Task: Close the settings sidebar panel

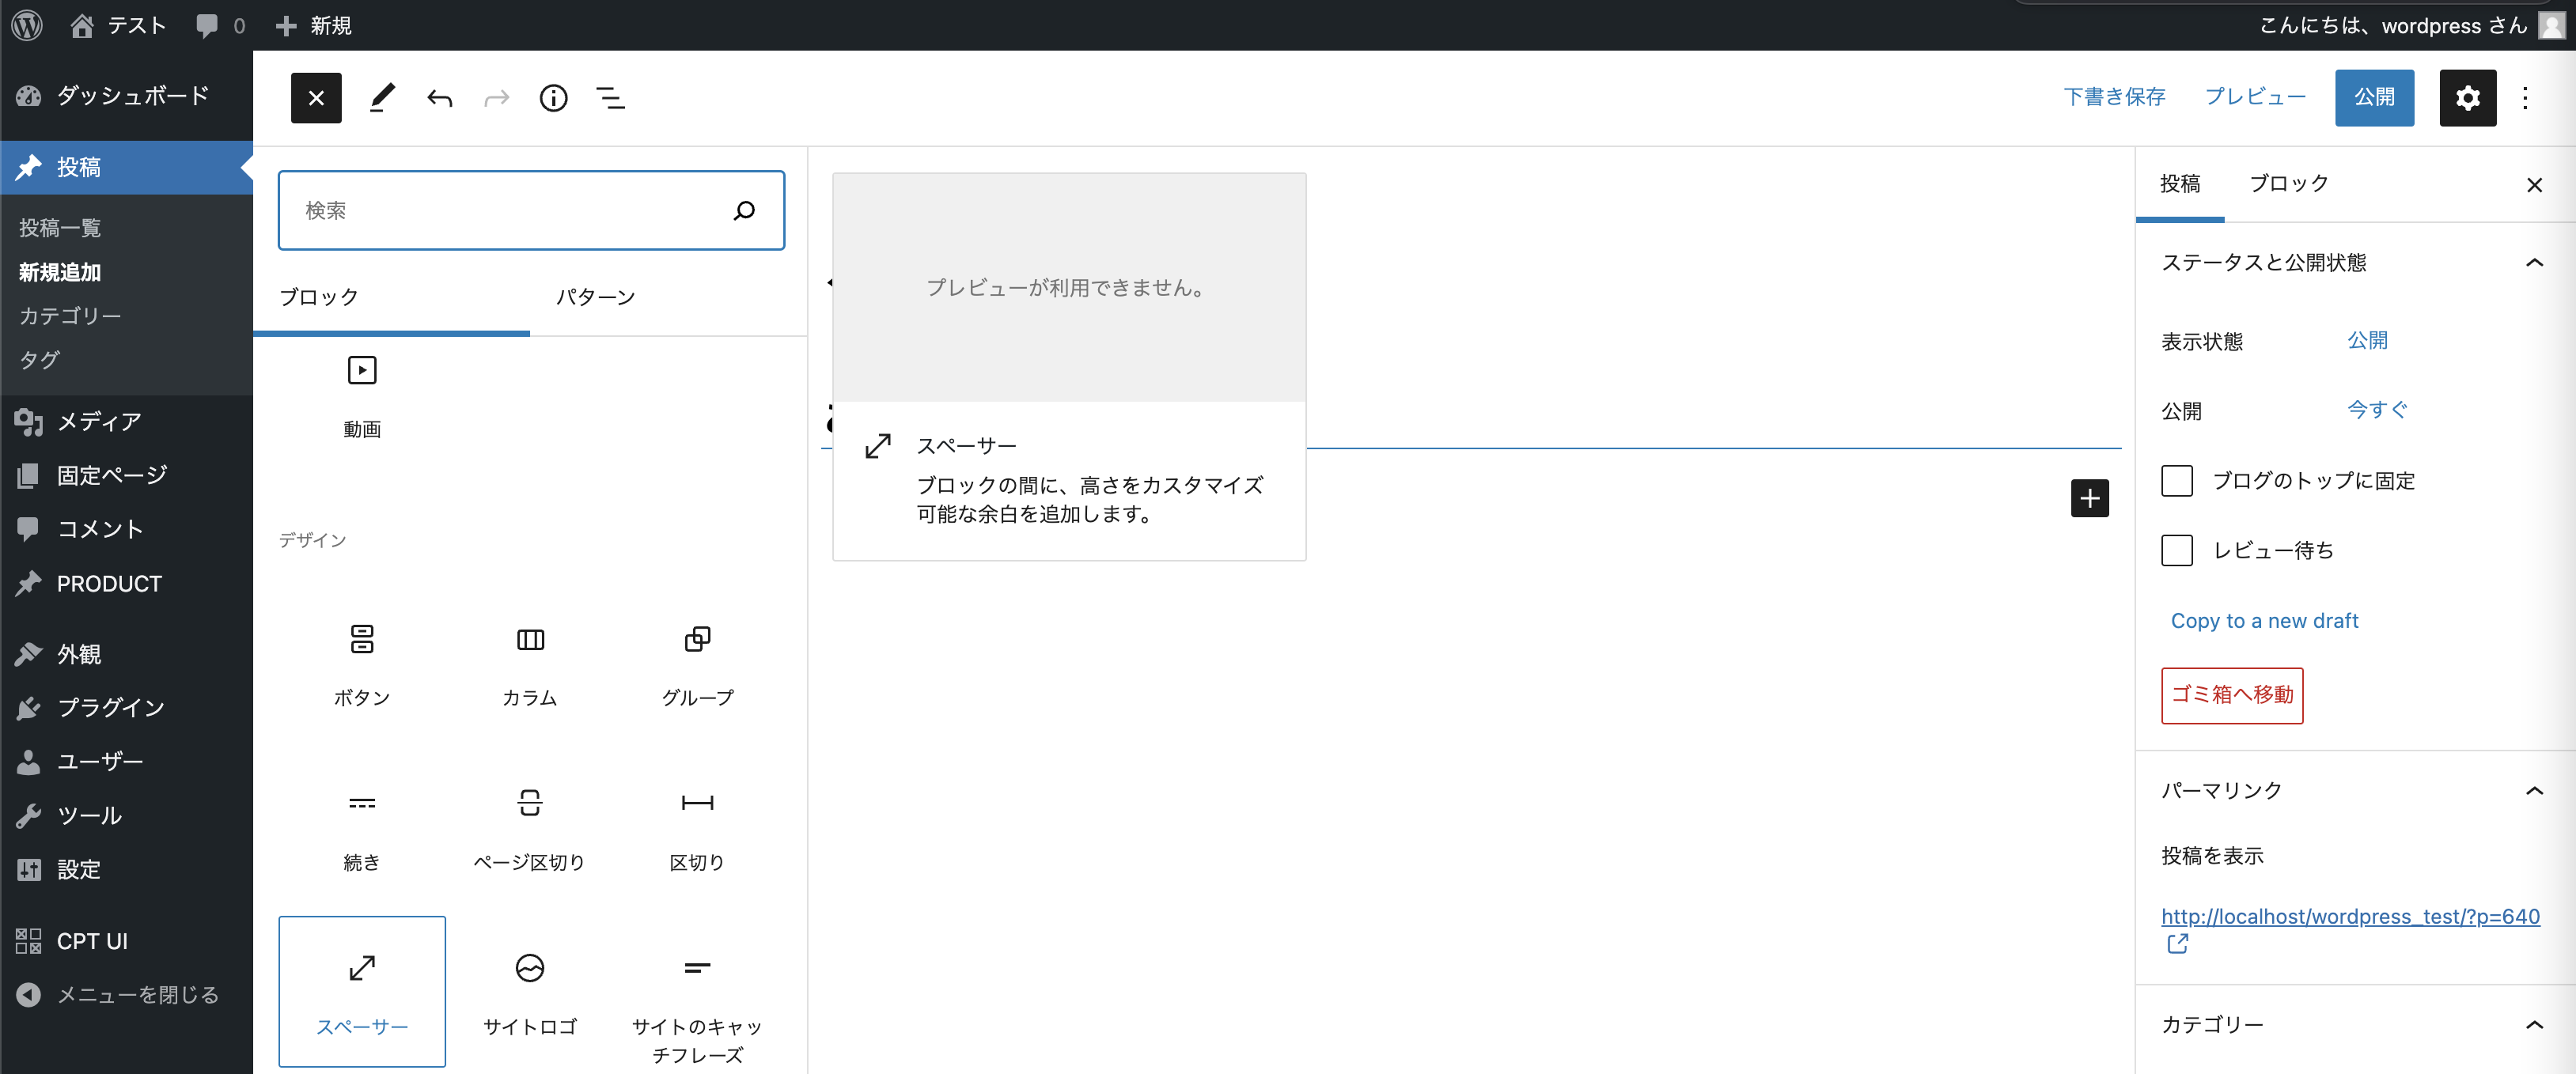Action: (x=2534, y=185)
